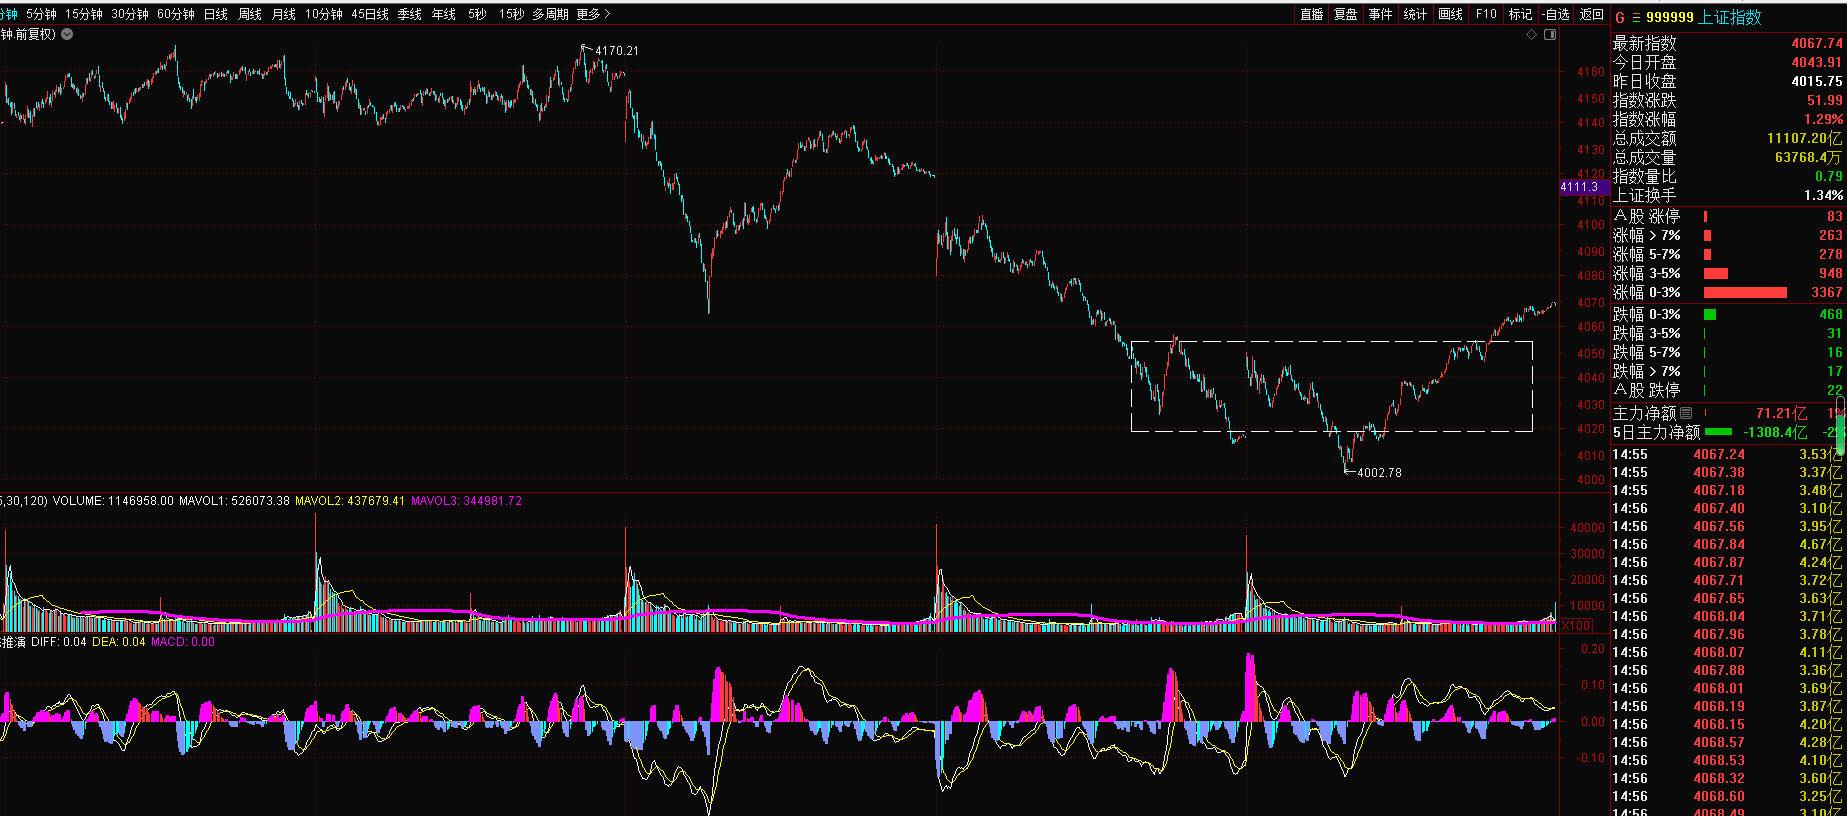1847x816 pixels.
Task: Click the diamond icon above the chart
Action: point(1531,35)
